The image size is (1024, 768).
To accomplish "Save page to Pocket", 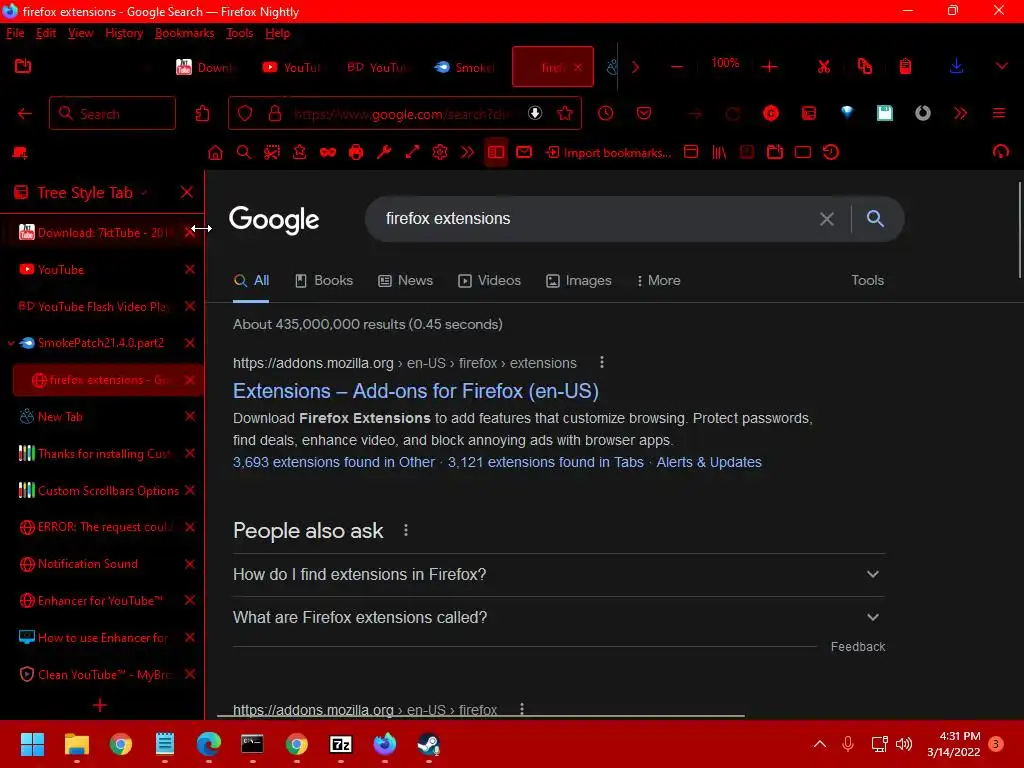I will coord(644,114).
